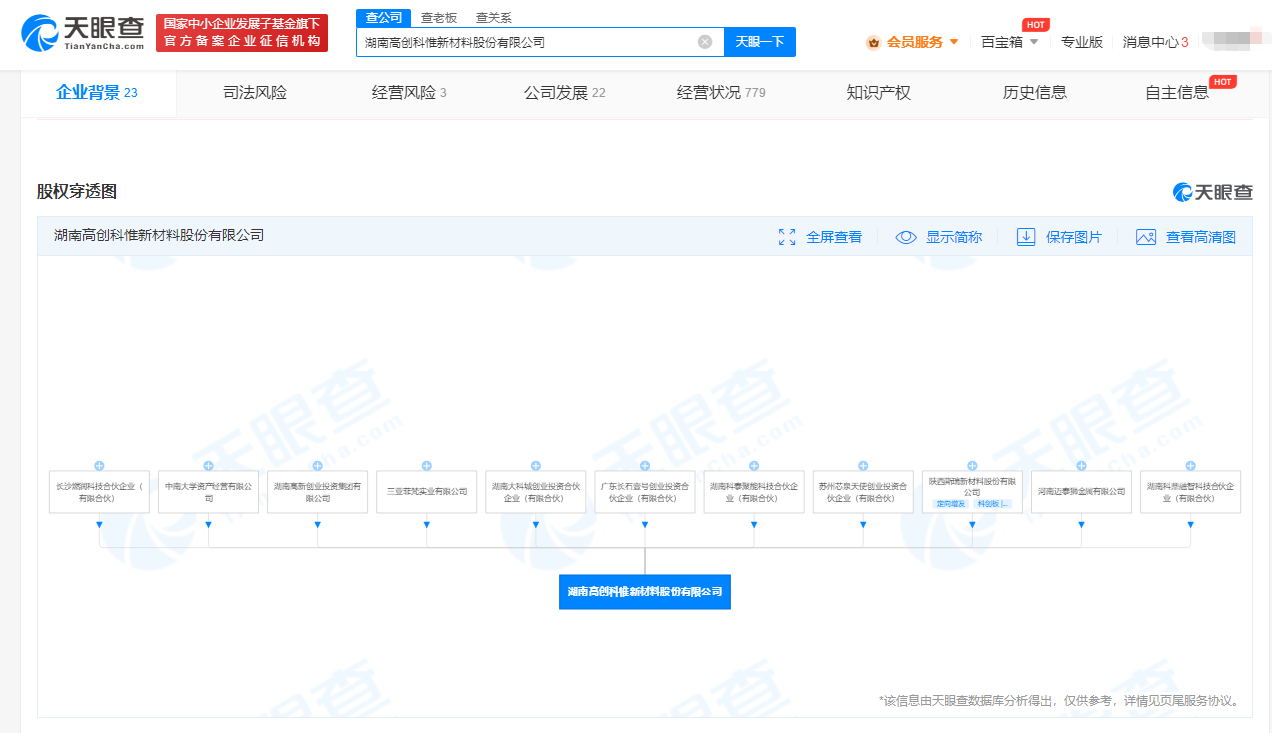Click the crown icon beside 会员服务
This screenshot has width=1272, height=733.
coord(873,42)
